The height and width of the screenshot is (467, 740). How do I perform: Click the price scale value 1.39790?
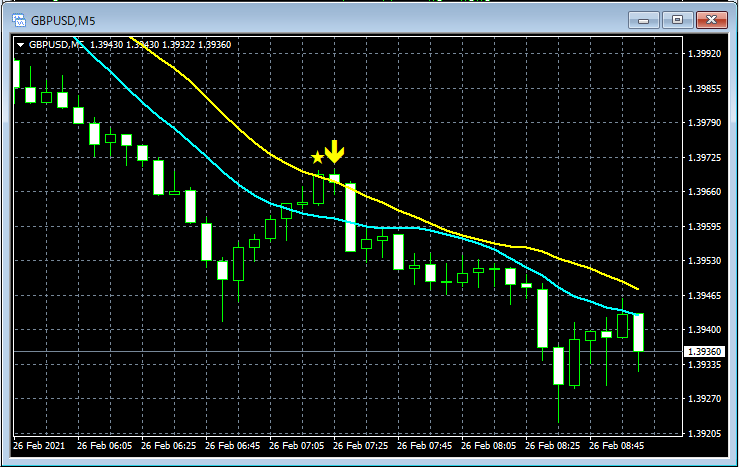705,123
